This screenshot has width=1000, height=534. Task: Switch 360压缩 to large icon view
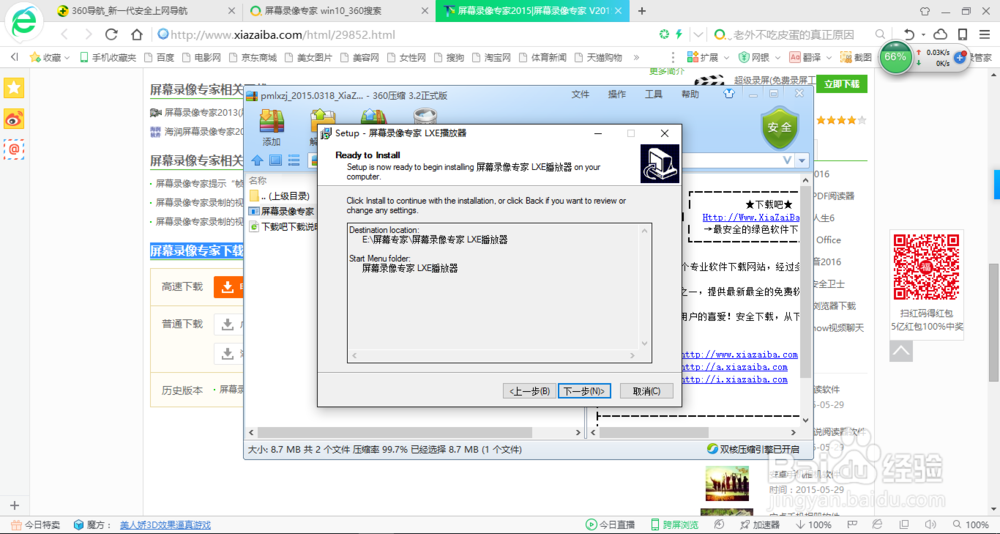coord(275,159)
